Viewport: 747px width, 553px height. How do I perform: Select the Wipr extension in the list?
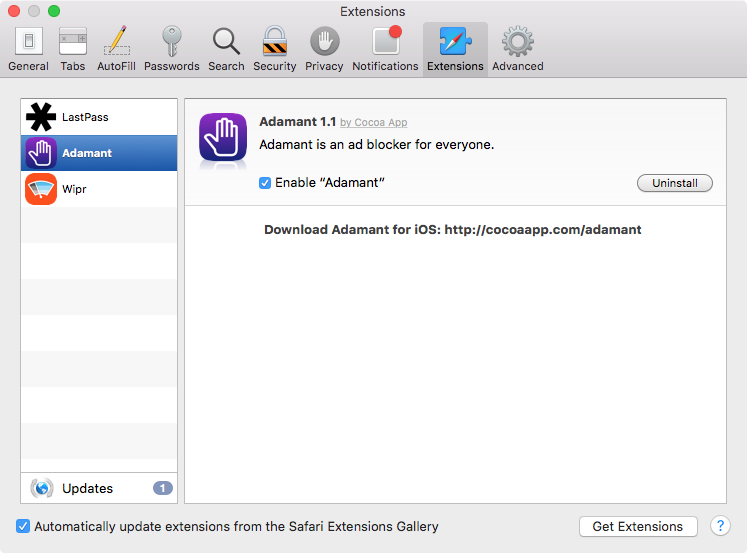coord(99,189)
